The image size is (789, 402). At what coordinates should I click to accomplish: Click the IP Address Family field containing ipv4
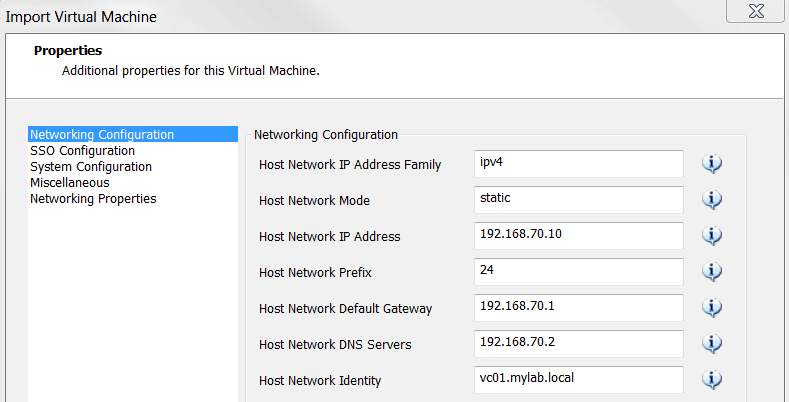pos(578,163)
